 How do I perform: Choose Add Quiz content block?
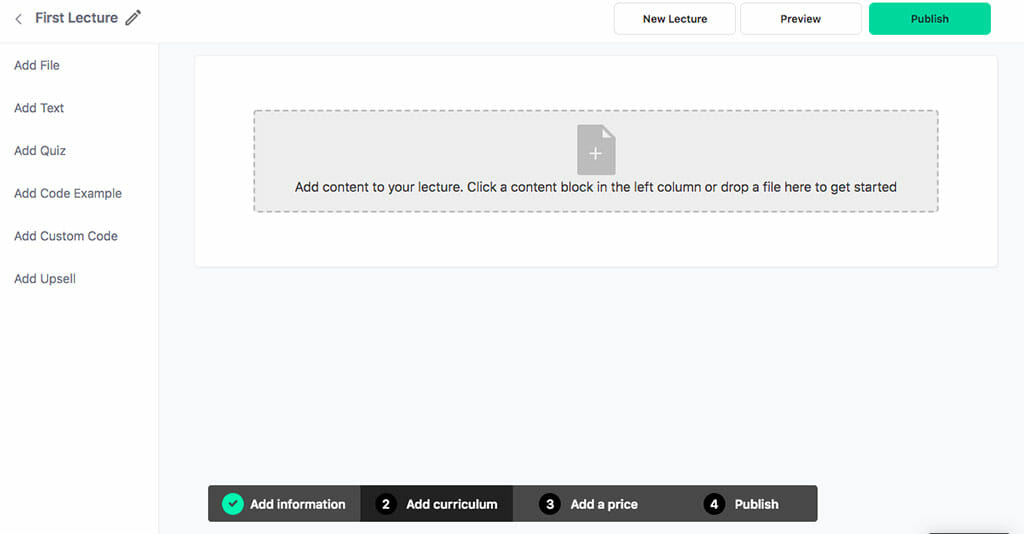[x=40, y=151]
